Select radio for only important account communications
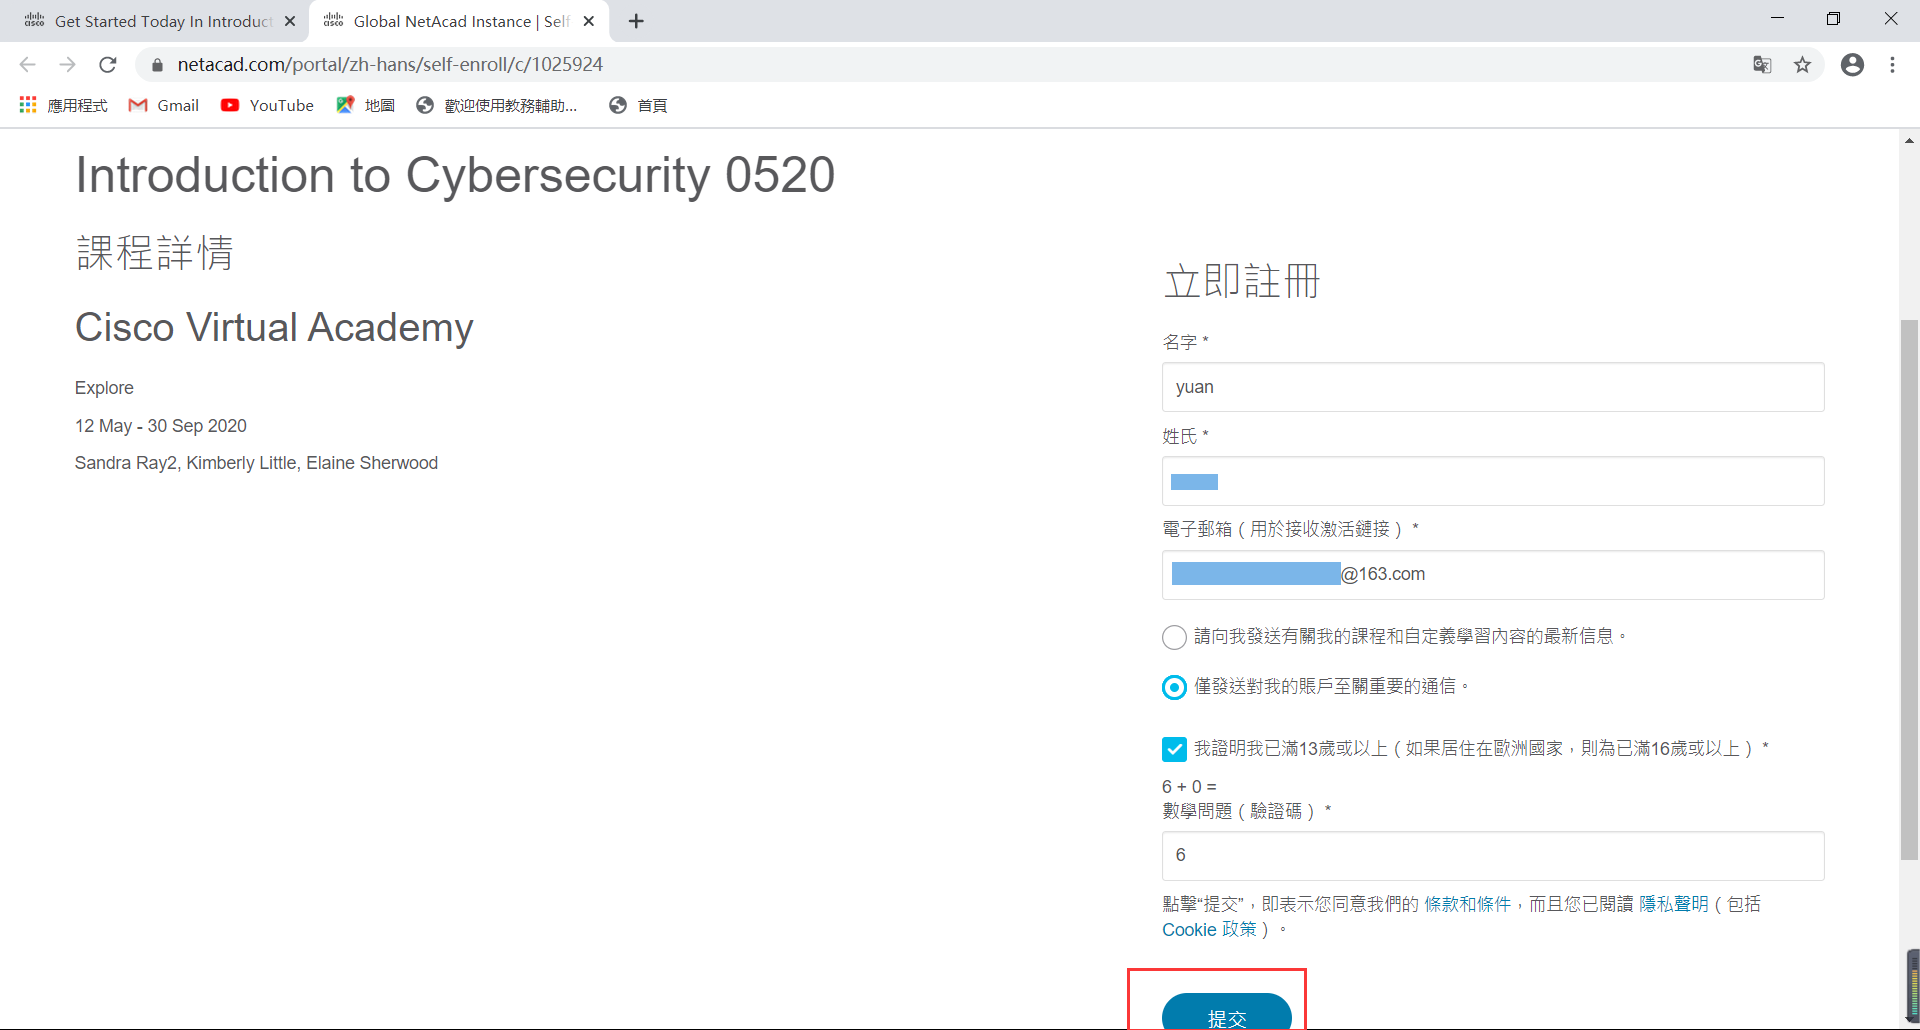The width and height of the screenshot is (1920, 1030). point(1174,687)
